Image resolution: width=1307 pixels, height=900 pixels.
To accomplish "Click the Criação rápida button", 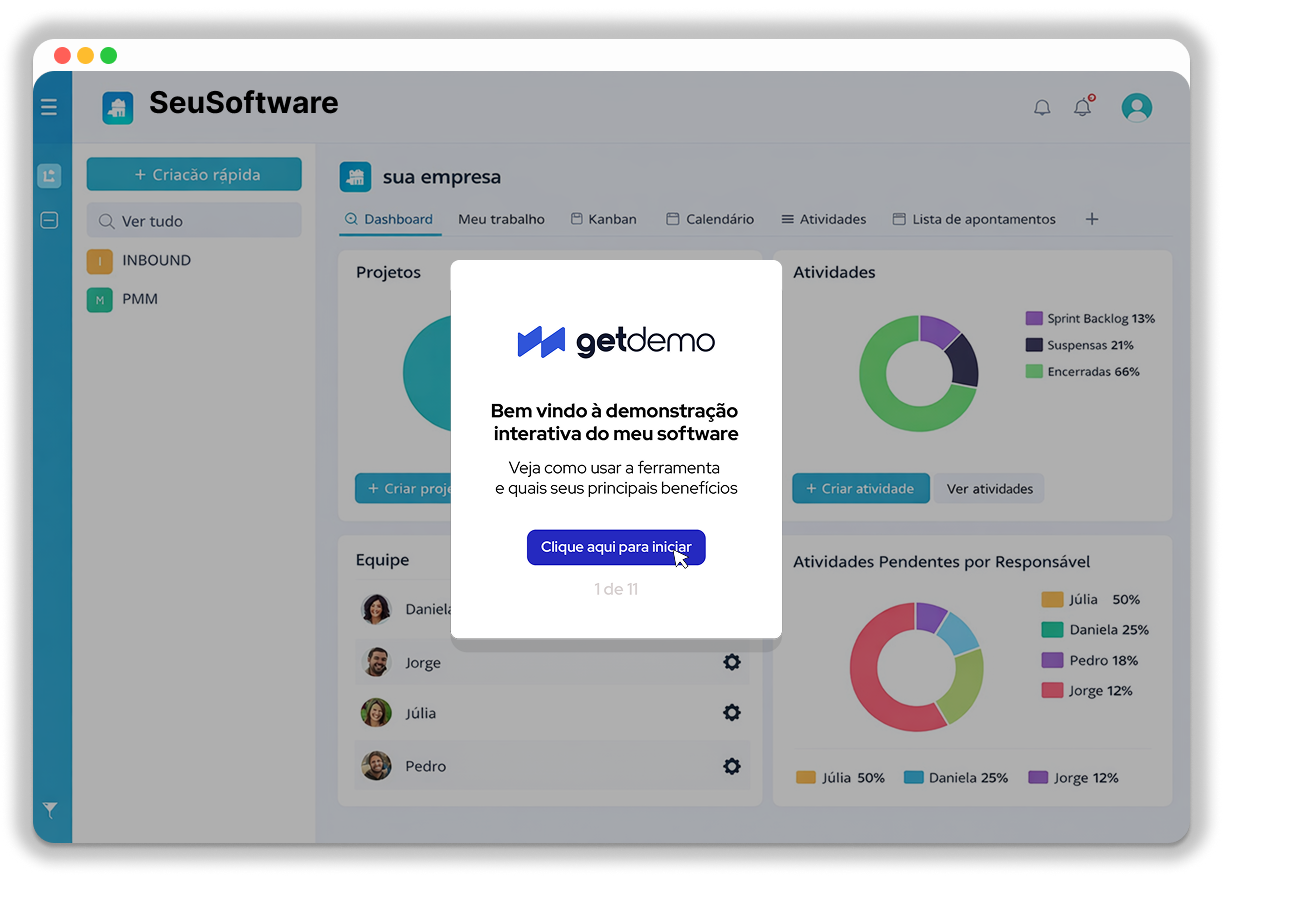I will pyautogui.click(x=194, y=174).
